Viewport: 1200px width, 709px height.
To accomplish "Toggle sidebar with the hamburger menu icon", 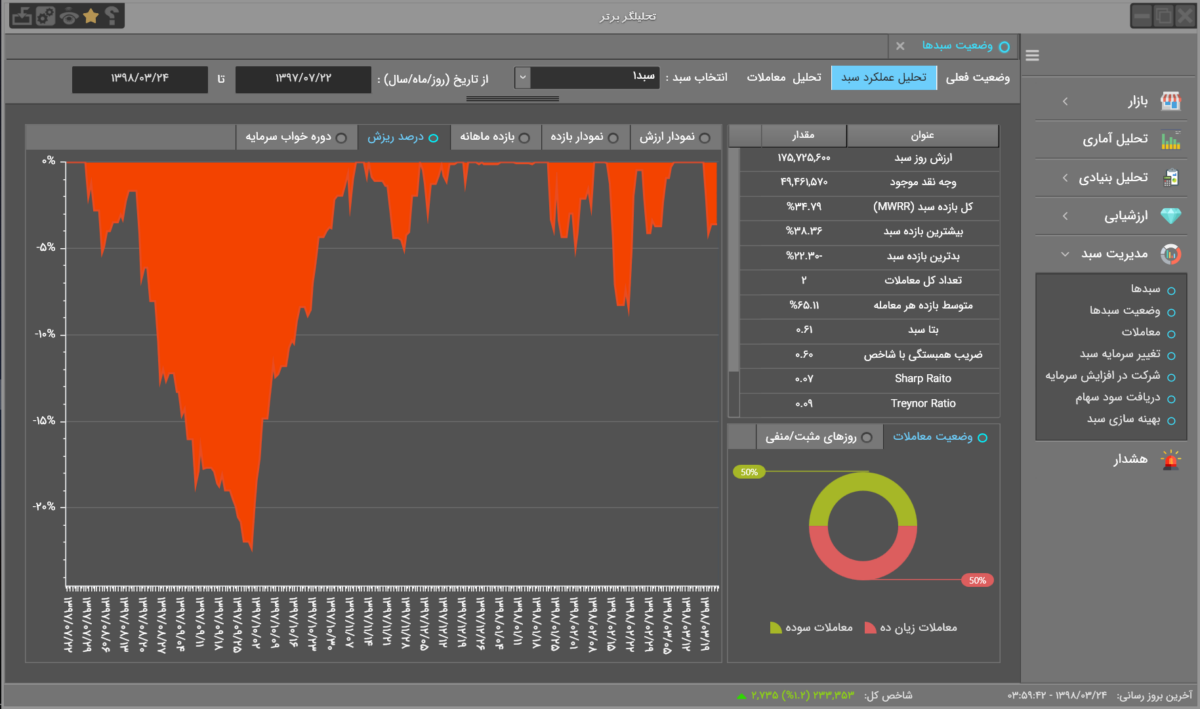I will [1032, 56].
